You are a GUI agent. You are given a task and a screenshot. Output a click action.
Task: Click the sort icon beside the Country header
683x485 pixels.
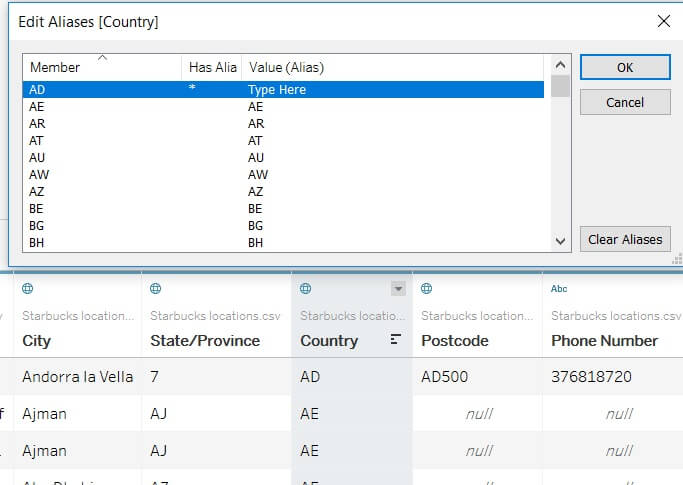[x=396, y=340]
